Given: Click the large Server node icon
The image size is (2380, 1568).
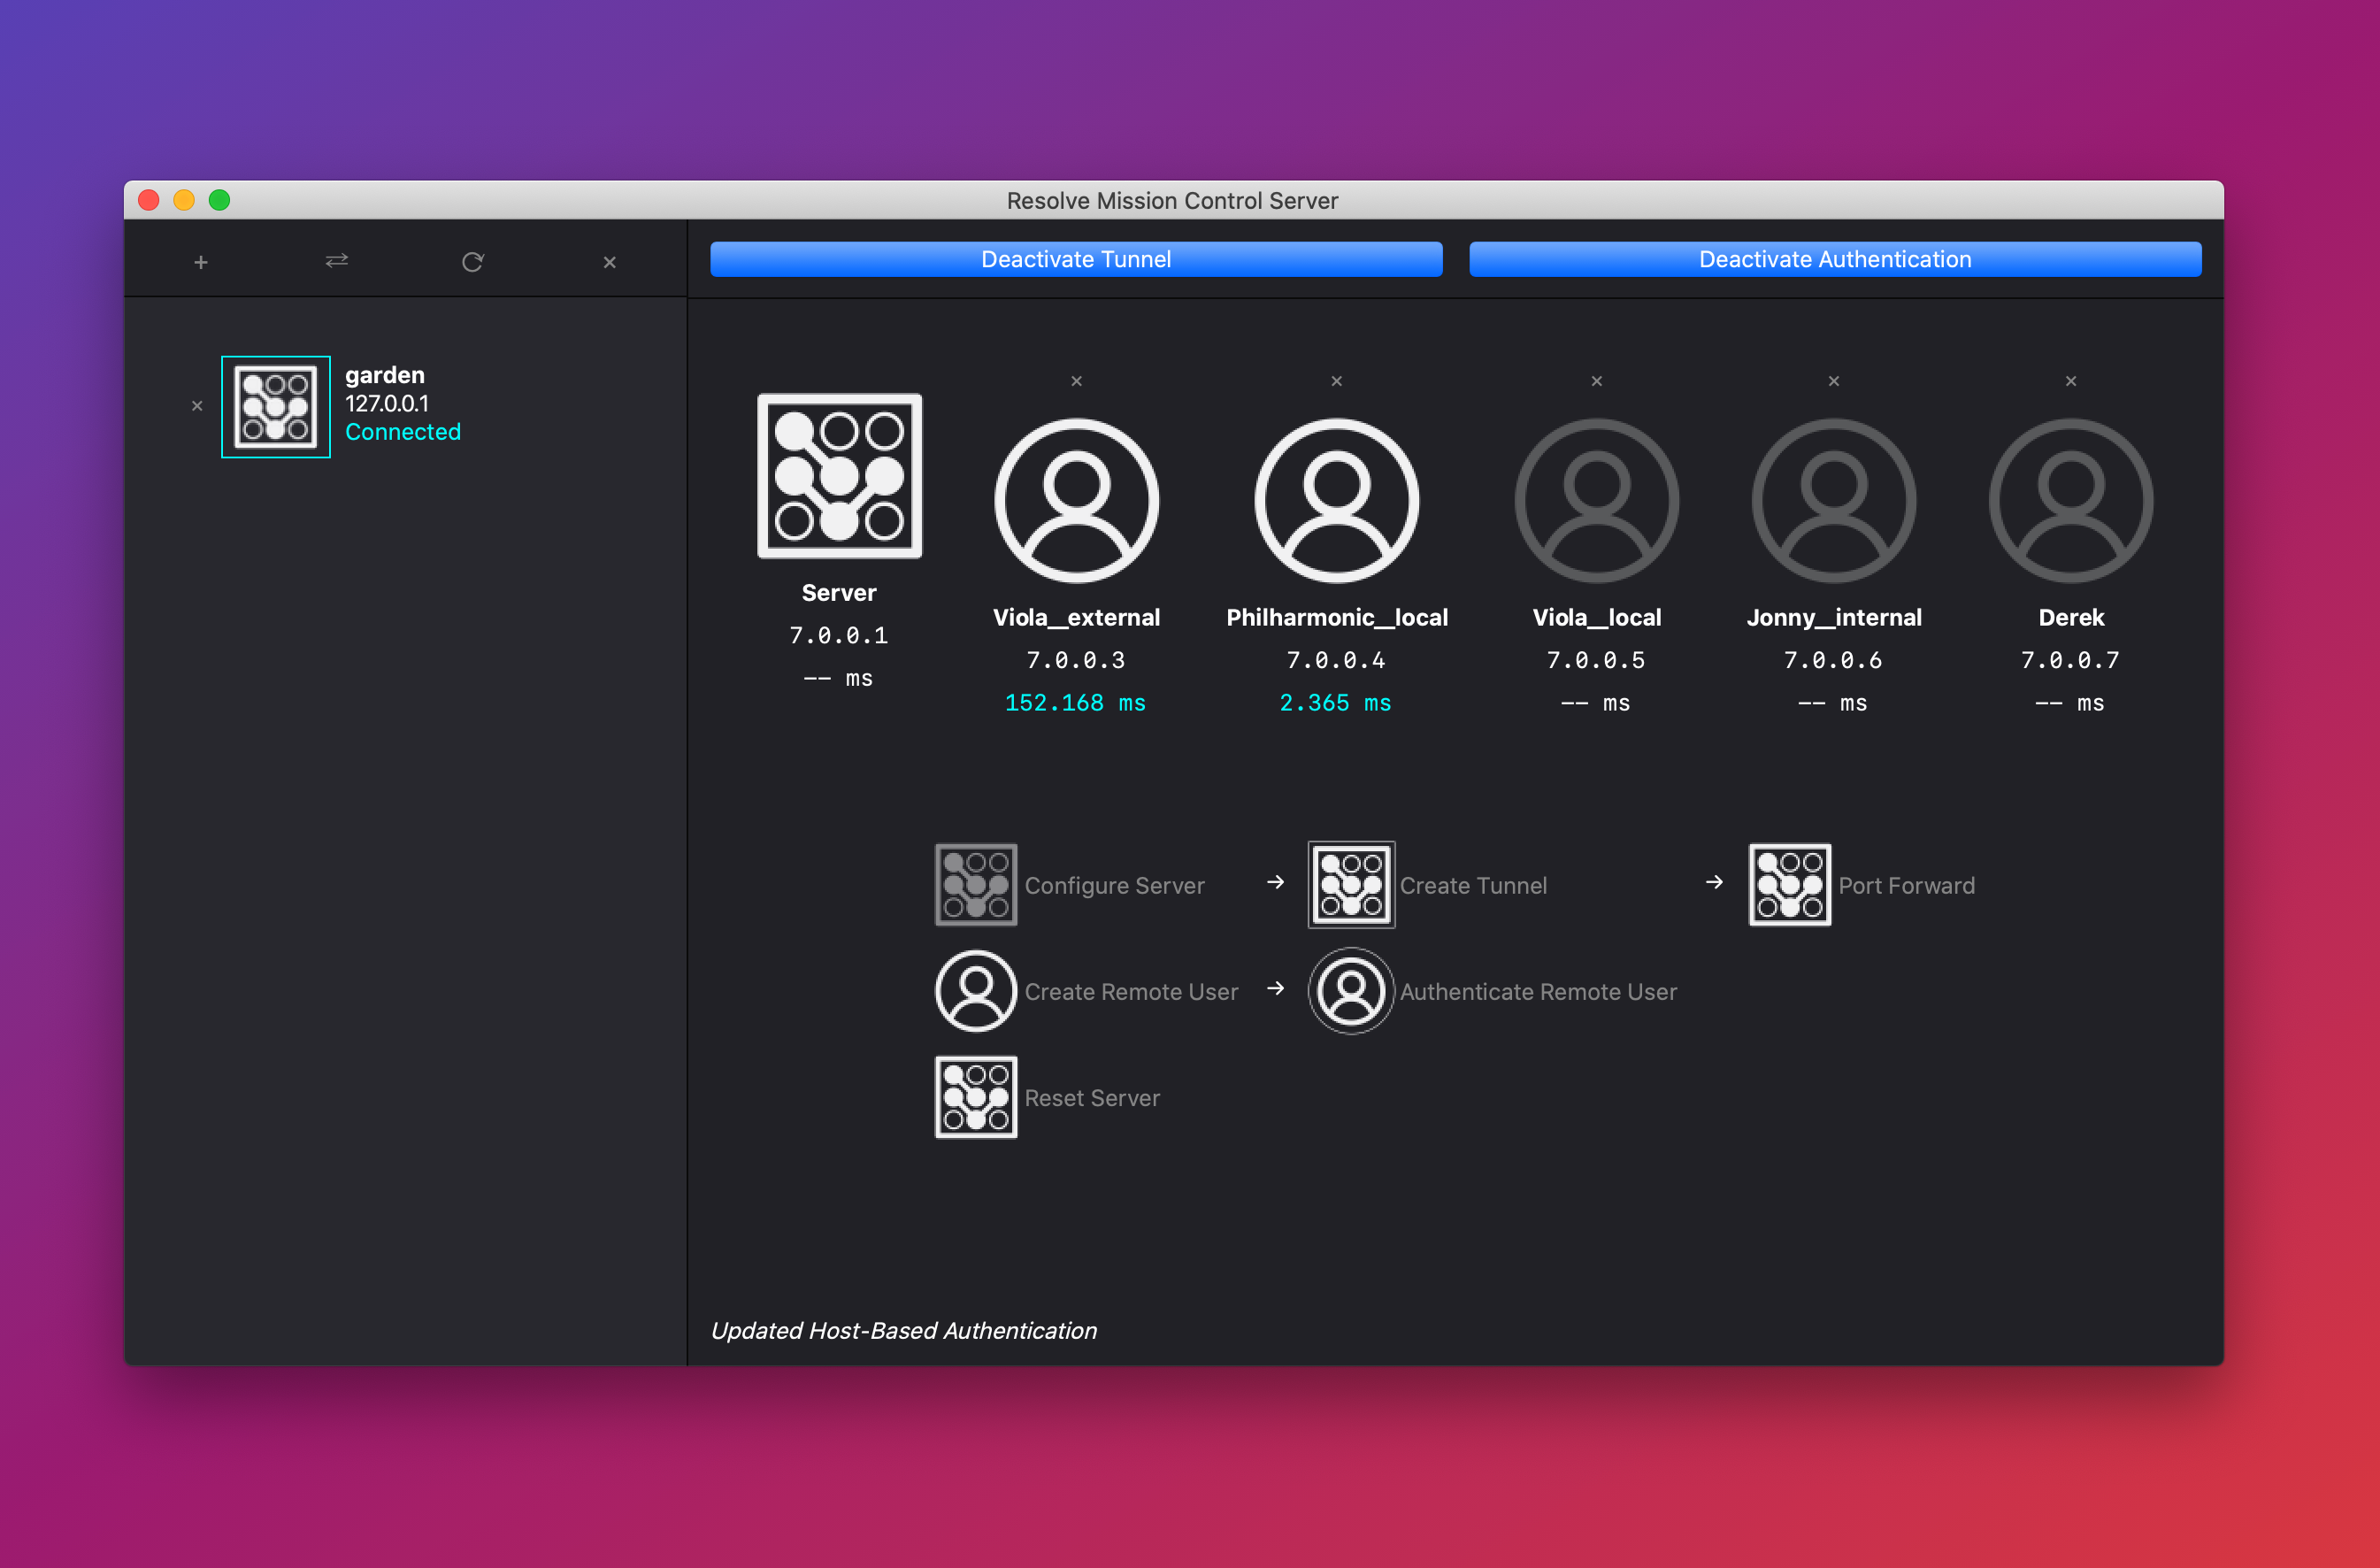Looking at the screenshot, I should coord(839,476).
